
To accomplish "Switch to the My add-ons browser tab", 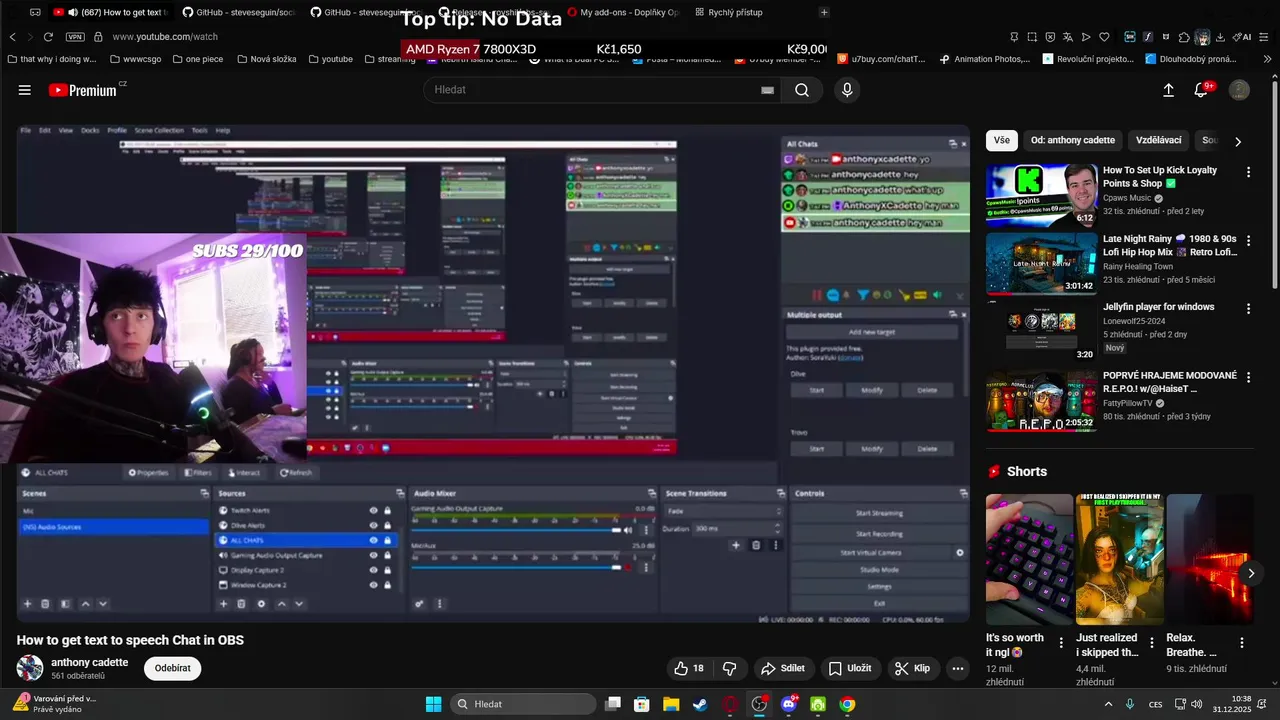I will tap(623, 12).
